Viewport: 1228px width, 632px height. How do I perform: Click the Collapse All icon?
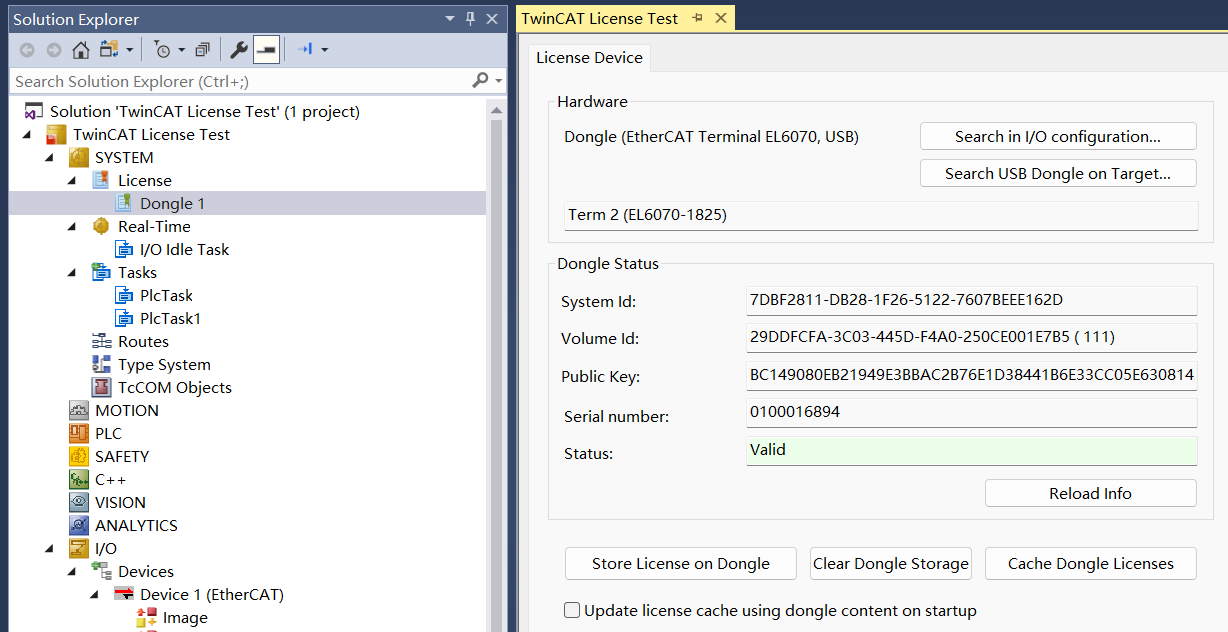pyautogui.click(x=203, y=49)
